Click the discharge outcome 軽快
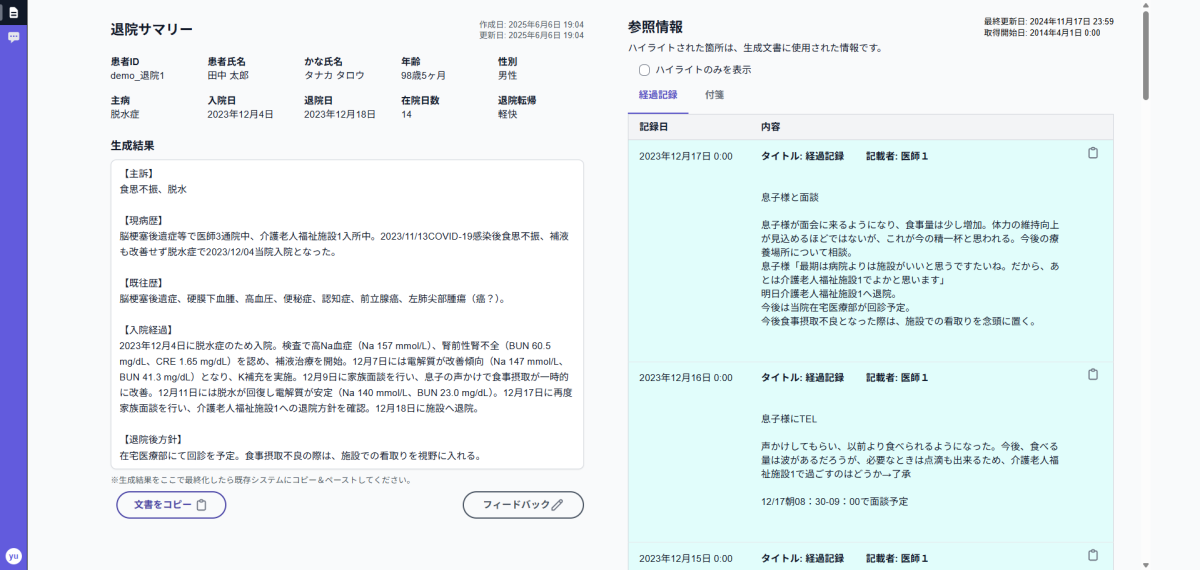1200x570 pixels. (x=508, y=114)
